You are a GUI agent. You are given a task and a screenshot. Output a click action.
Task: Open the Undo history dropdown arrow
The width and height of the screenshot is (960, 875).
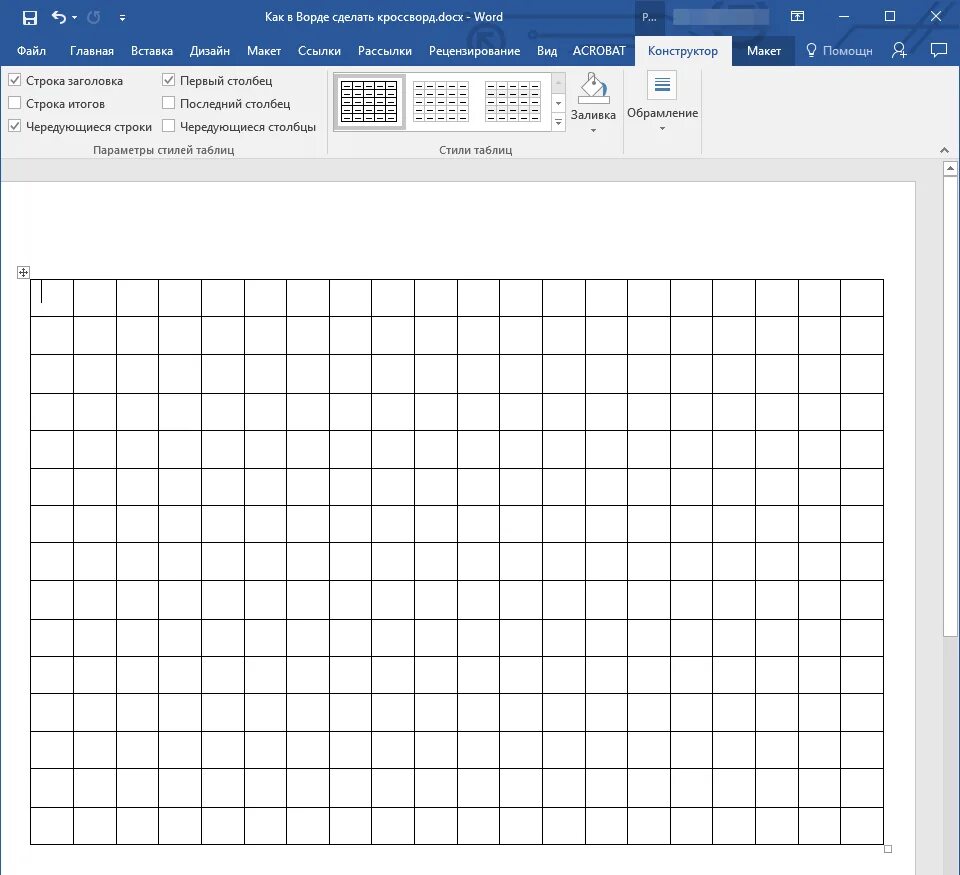point(75,17)
